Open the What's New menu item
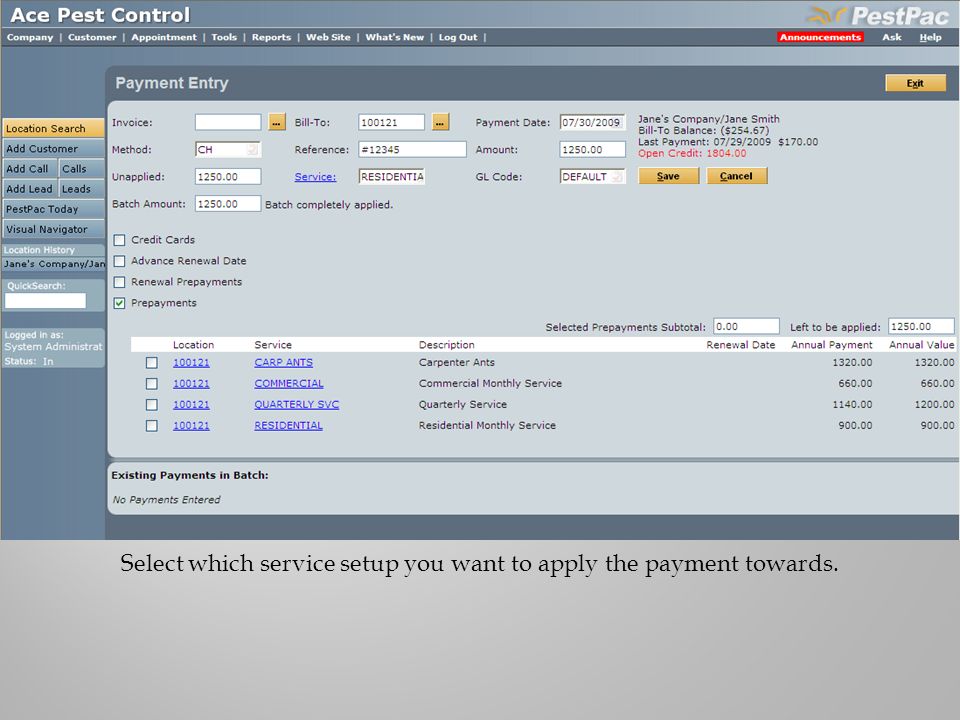Image resolution: width=960 pixels, height=720 pixels. pos(394,37)
